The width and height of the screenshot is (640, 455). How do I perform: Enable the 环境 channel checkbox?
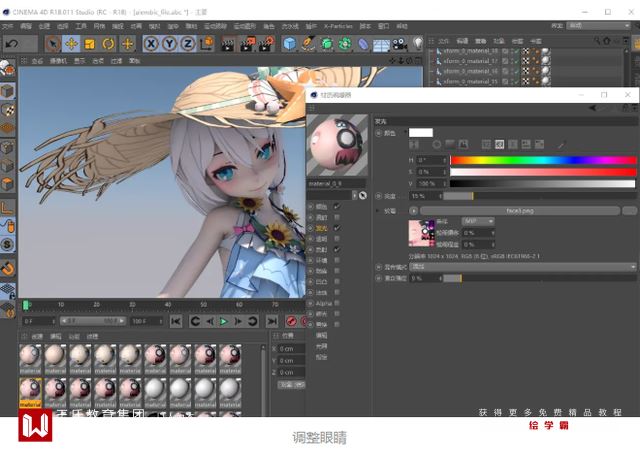[x=337, y=260]
